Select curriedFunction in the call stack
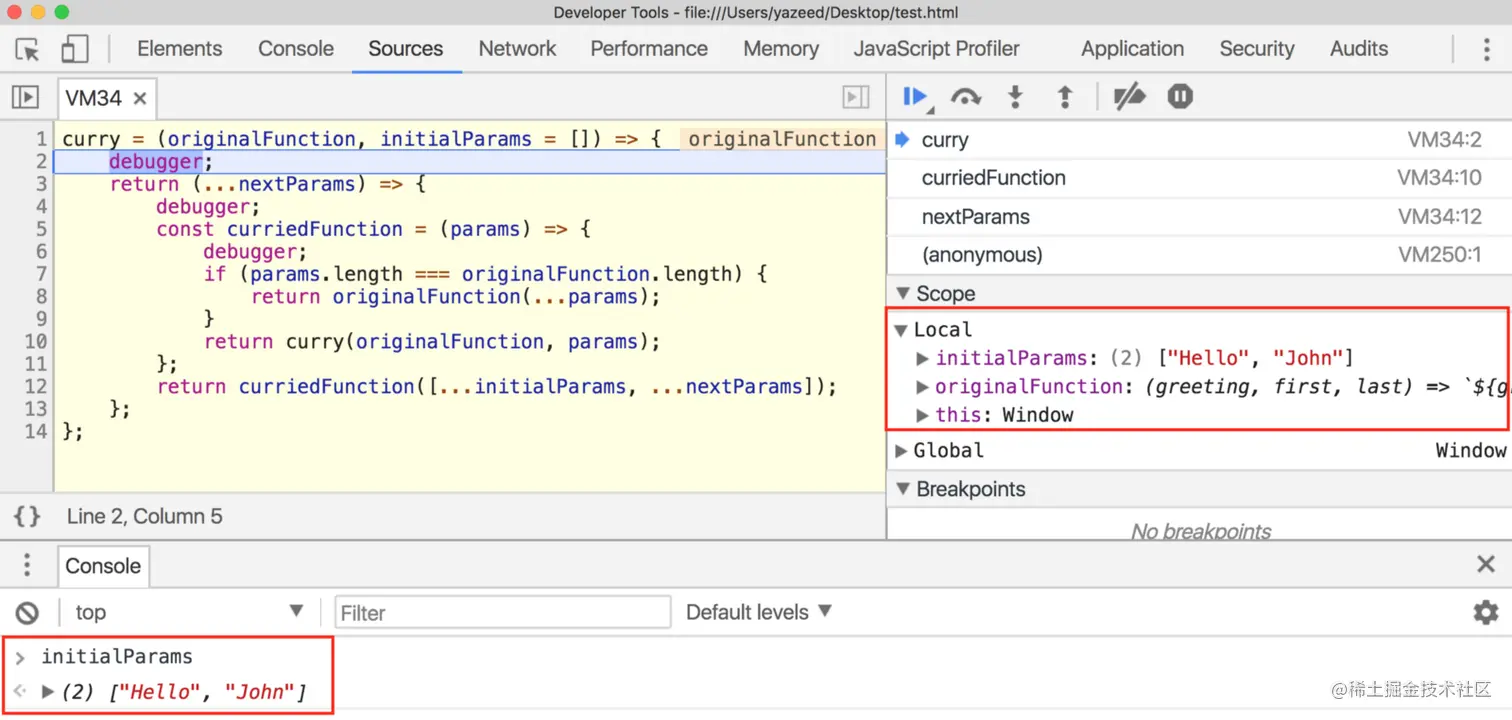 pos(993,178)
